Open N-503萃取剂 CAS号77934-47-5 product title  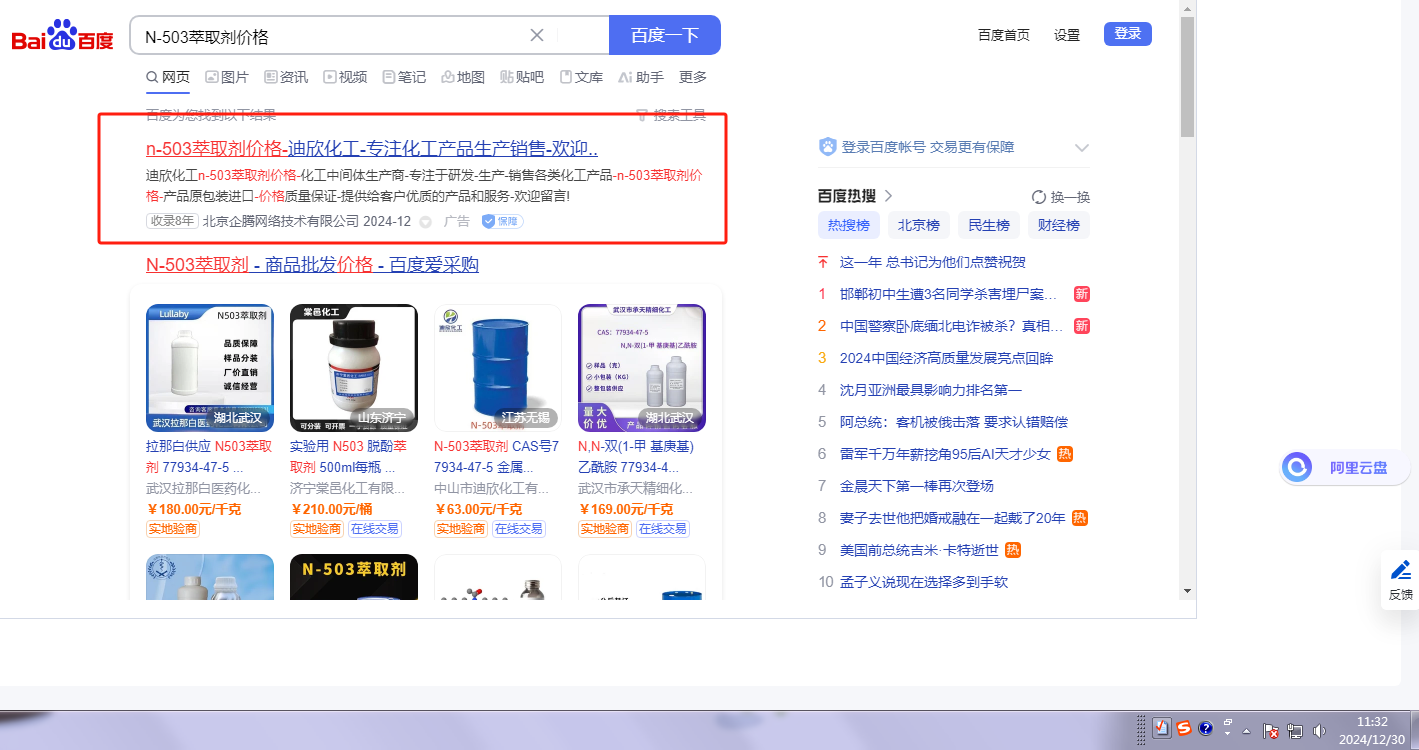497,456
